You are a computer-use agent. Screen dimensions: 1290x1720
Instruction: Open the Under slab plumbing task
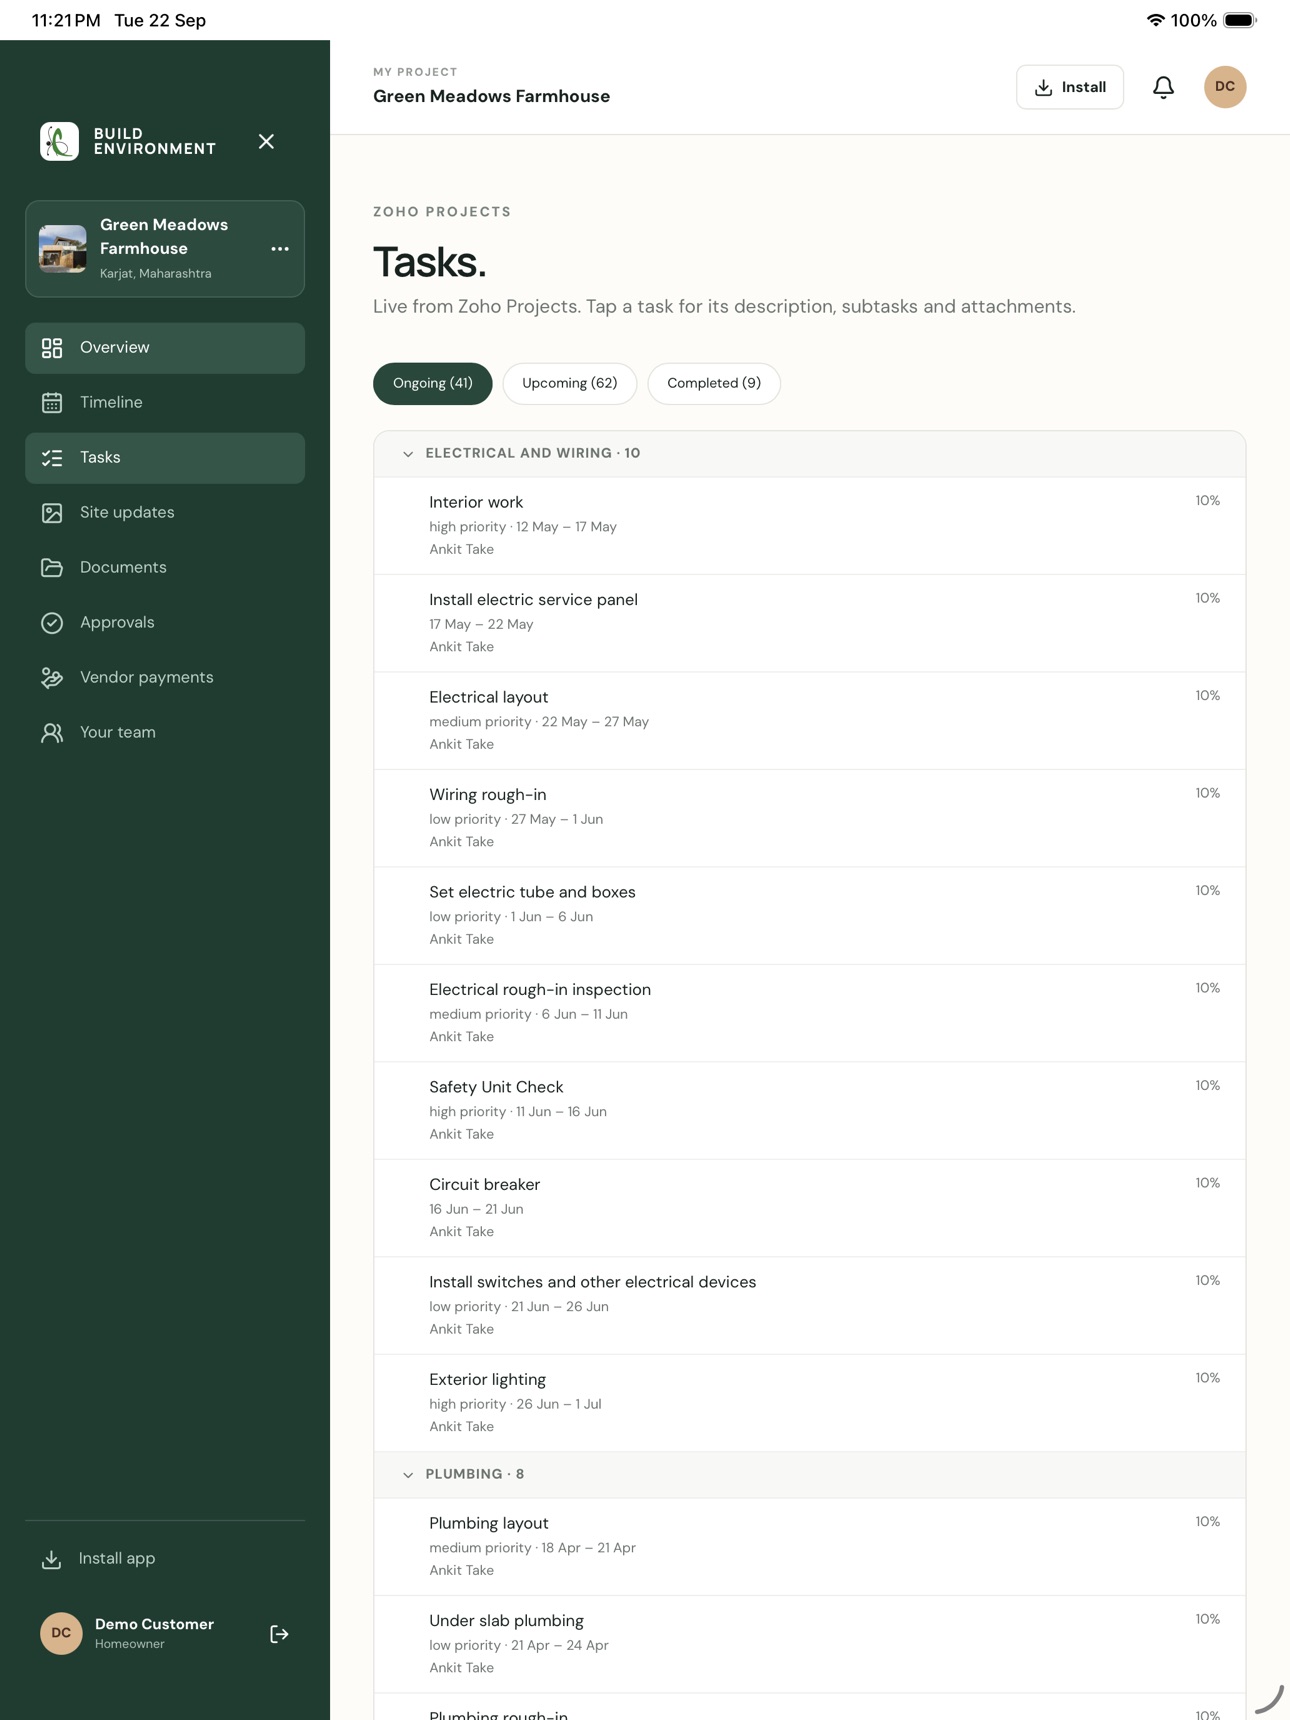[810, 1644]
